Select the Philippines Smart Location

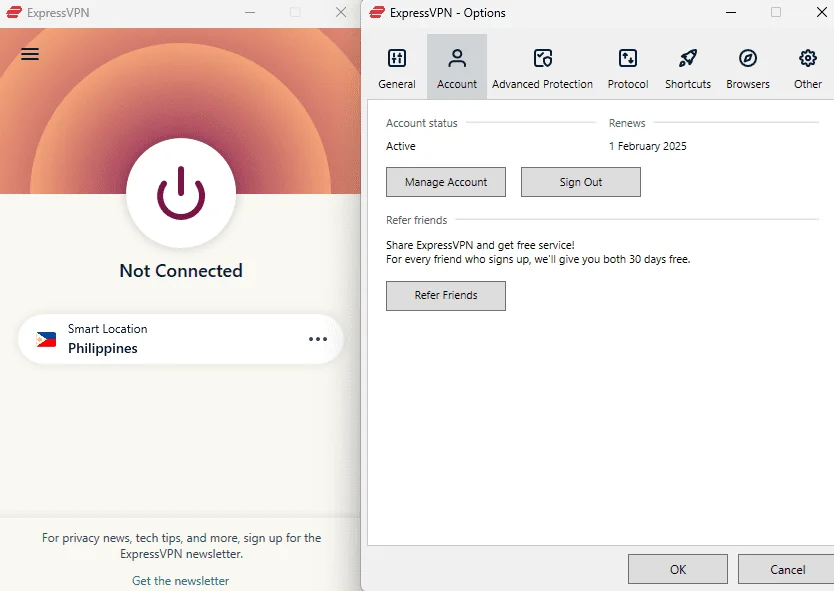point(181,339)
